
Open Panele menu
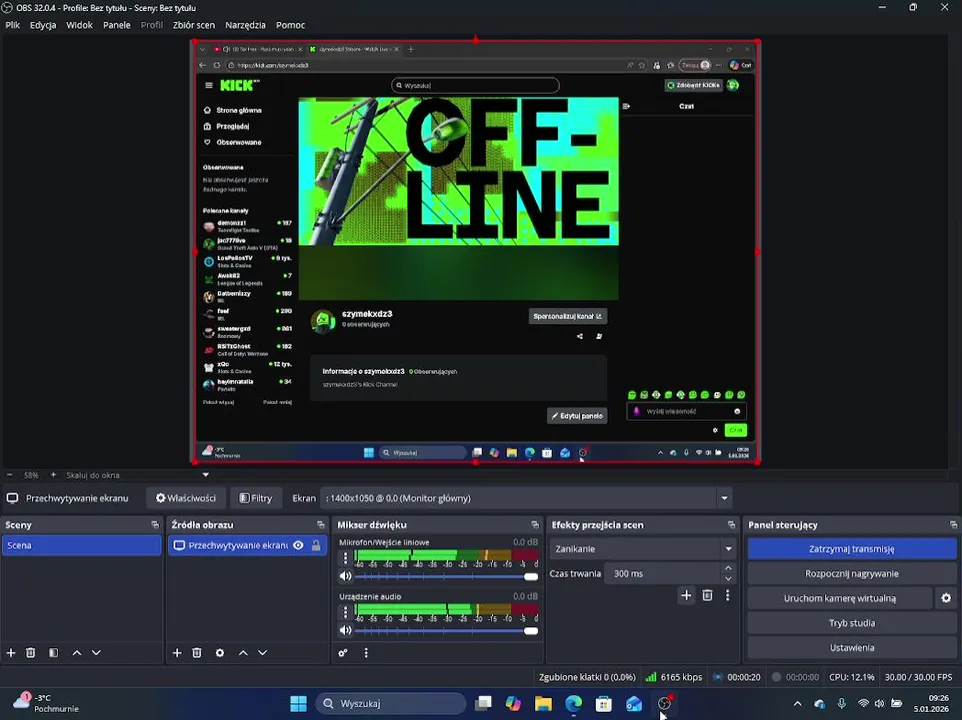[x=117, y=25]
